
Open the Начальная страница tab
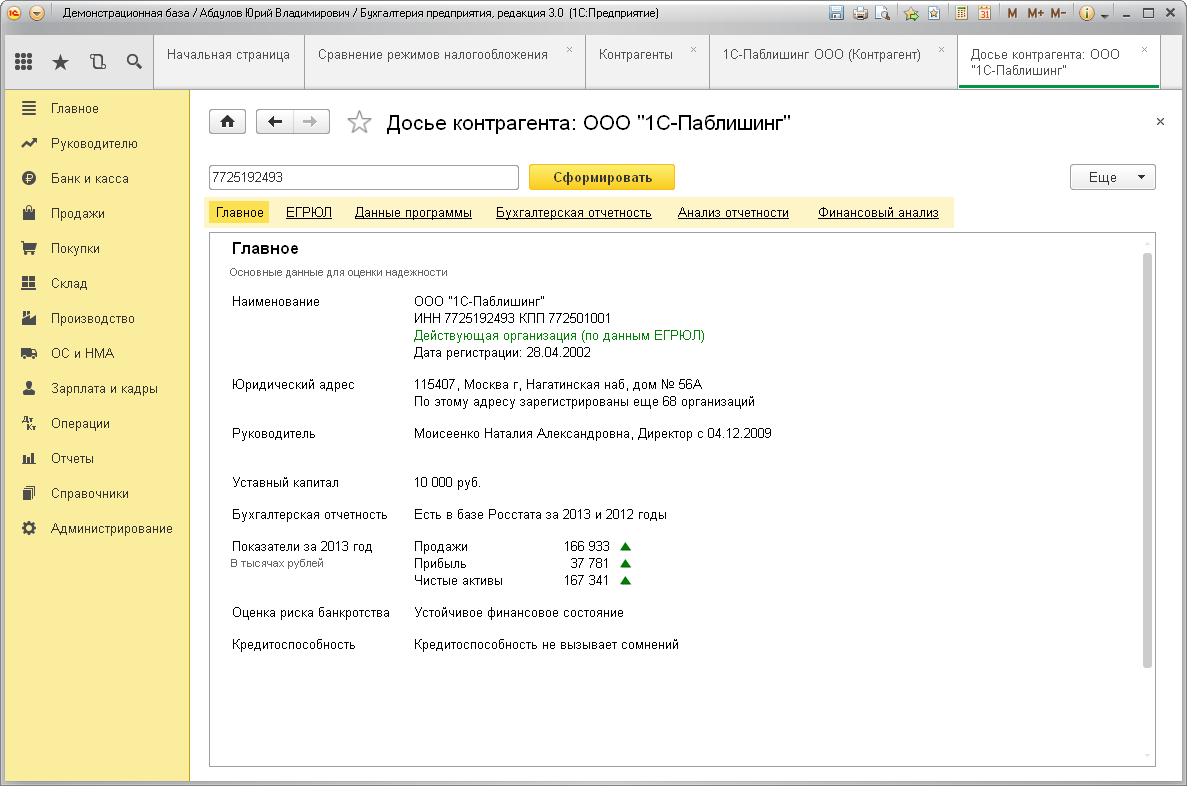pyautogui.click(x=228, y=54)
